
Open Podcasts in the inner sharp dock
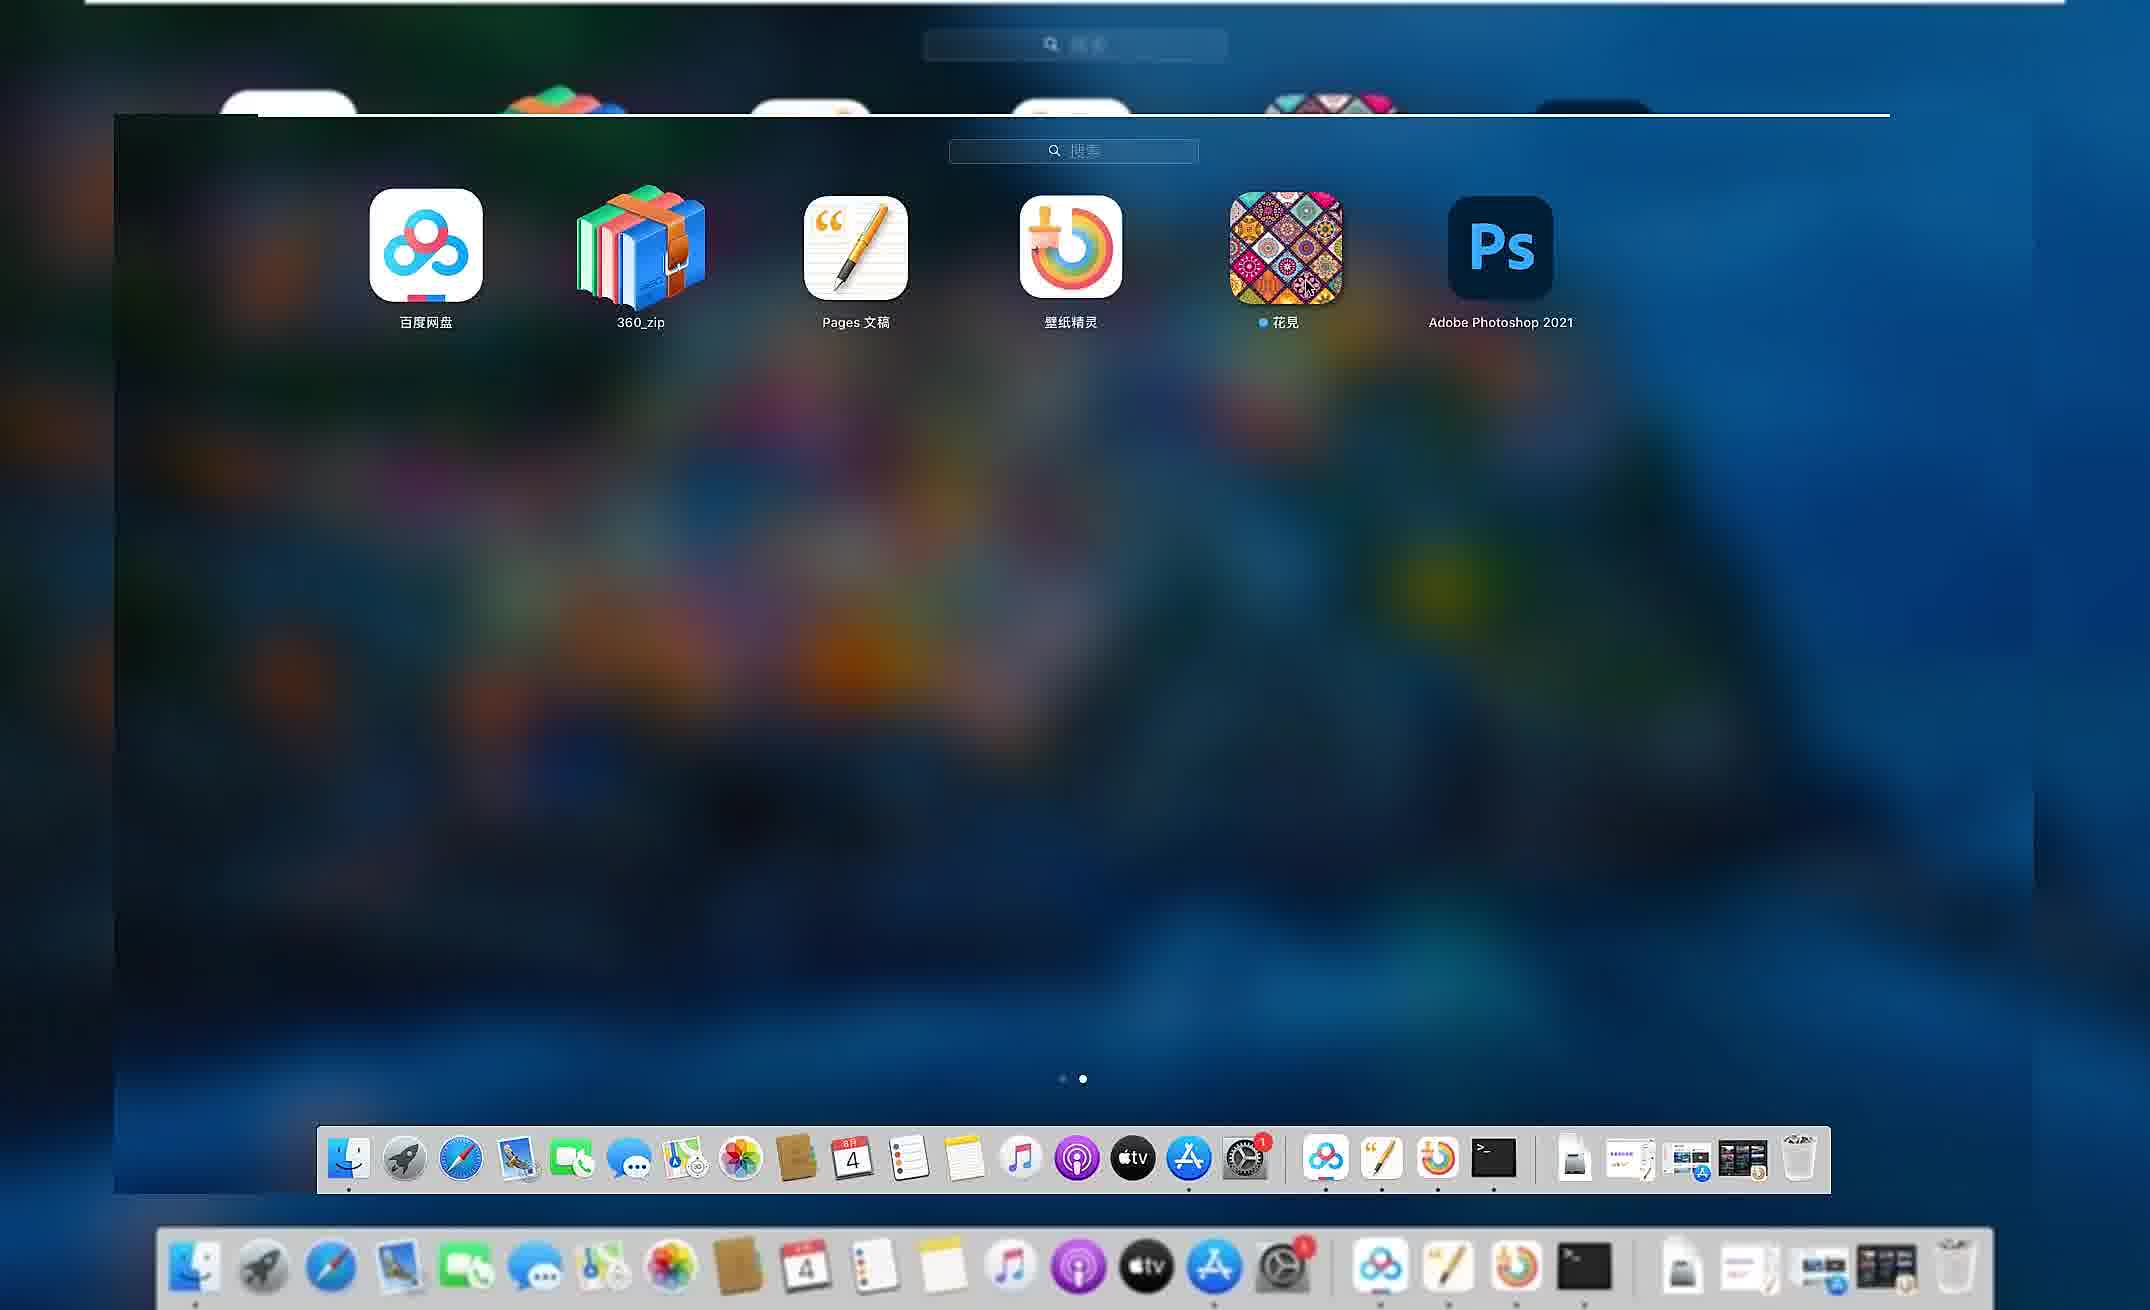pos(1077,1158)
